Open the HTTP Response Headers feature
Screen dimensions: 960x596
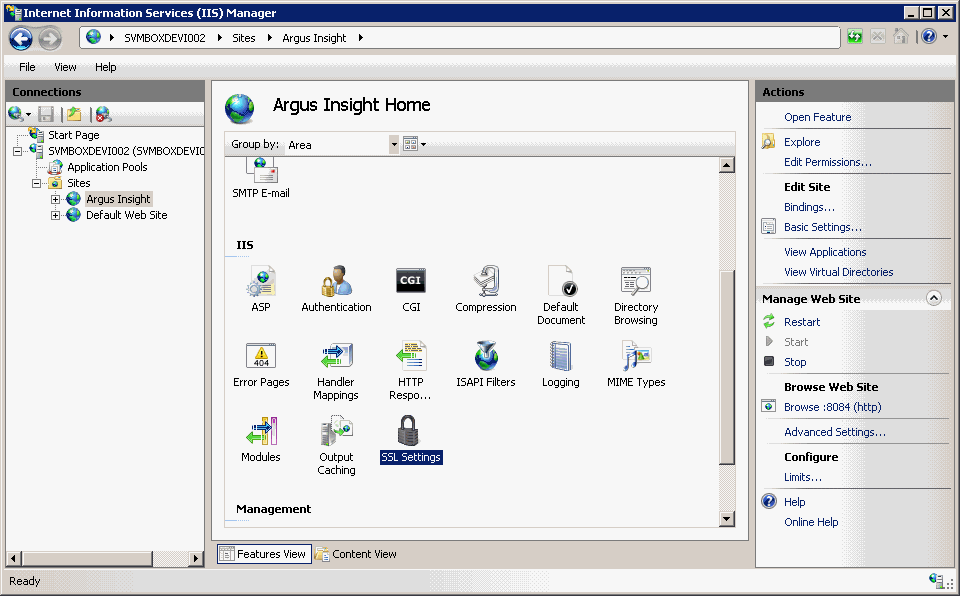[x=410, y=371]
